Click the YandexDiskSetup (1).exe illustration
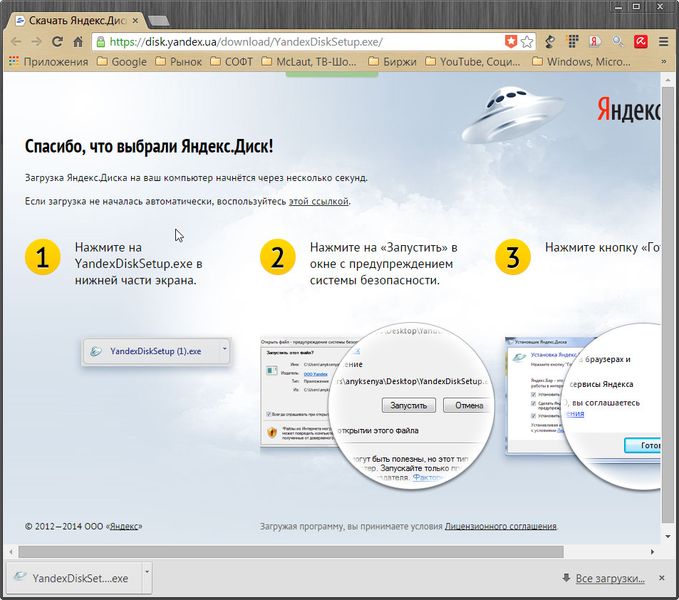Screen dimensions: 679x600 (x=156, y=351)
